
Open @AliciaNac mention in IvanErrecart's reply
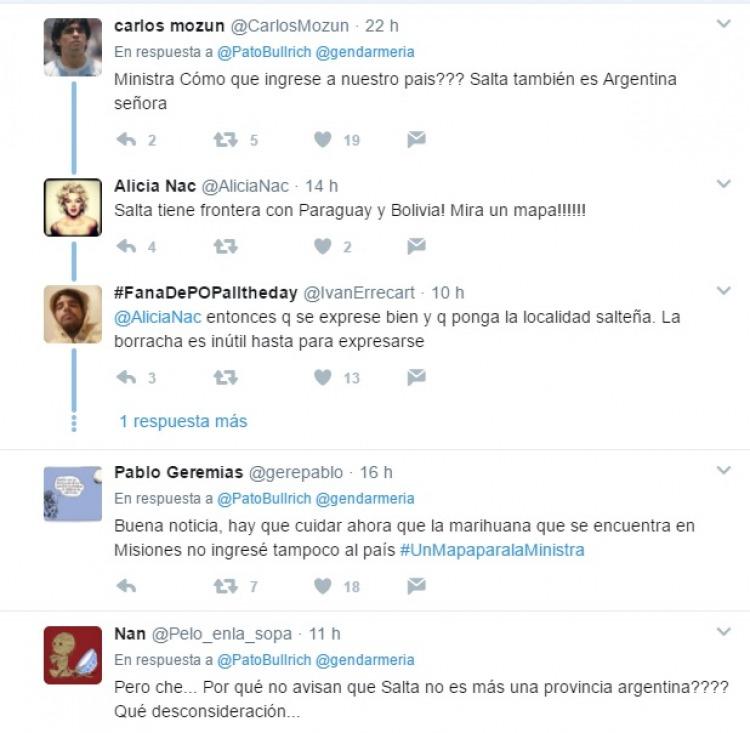pos(157,317)
